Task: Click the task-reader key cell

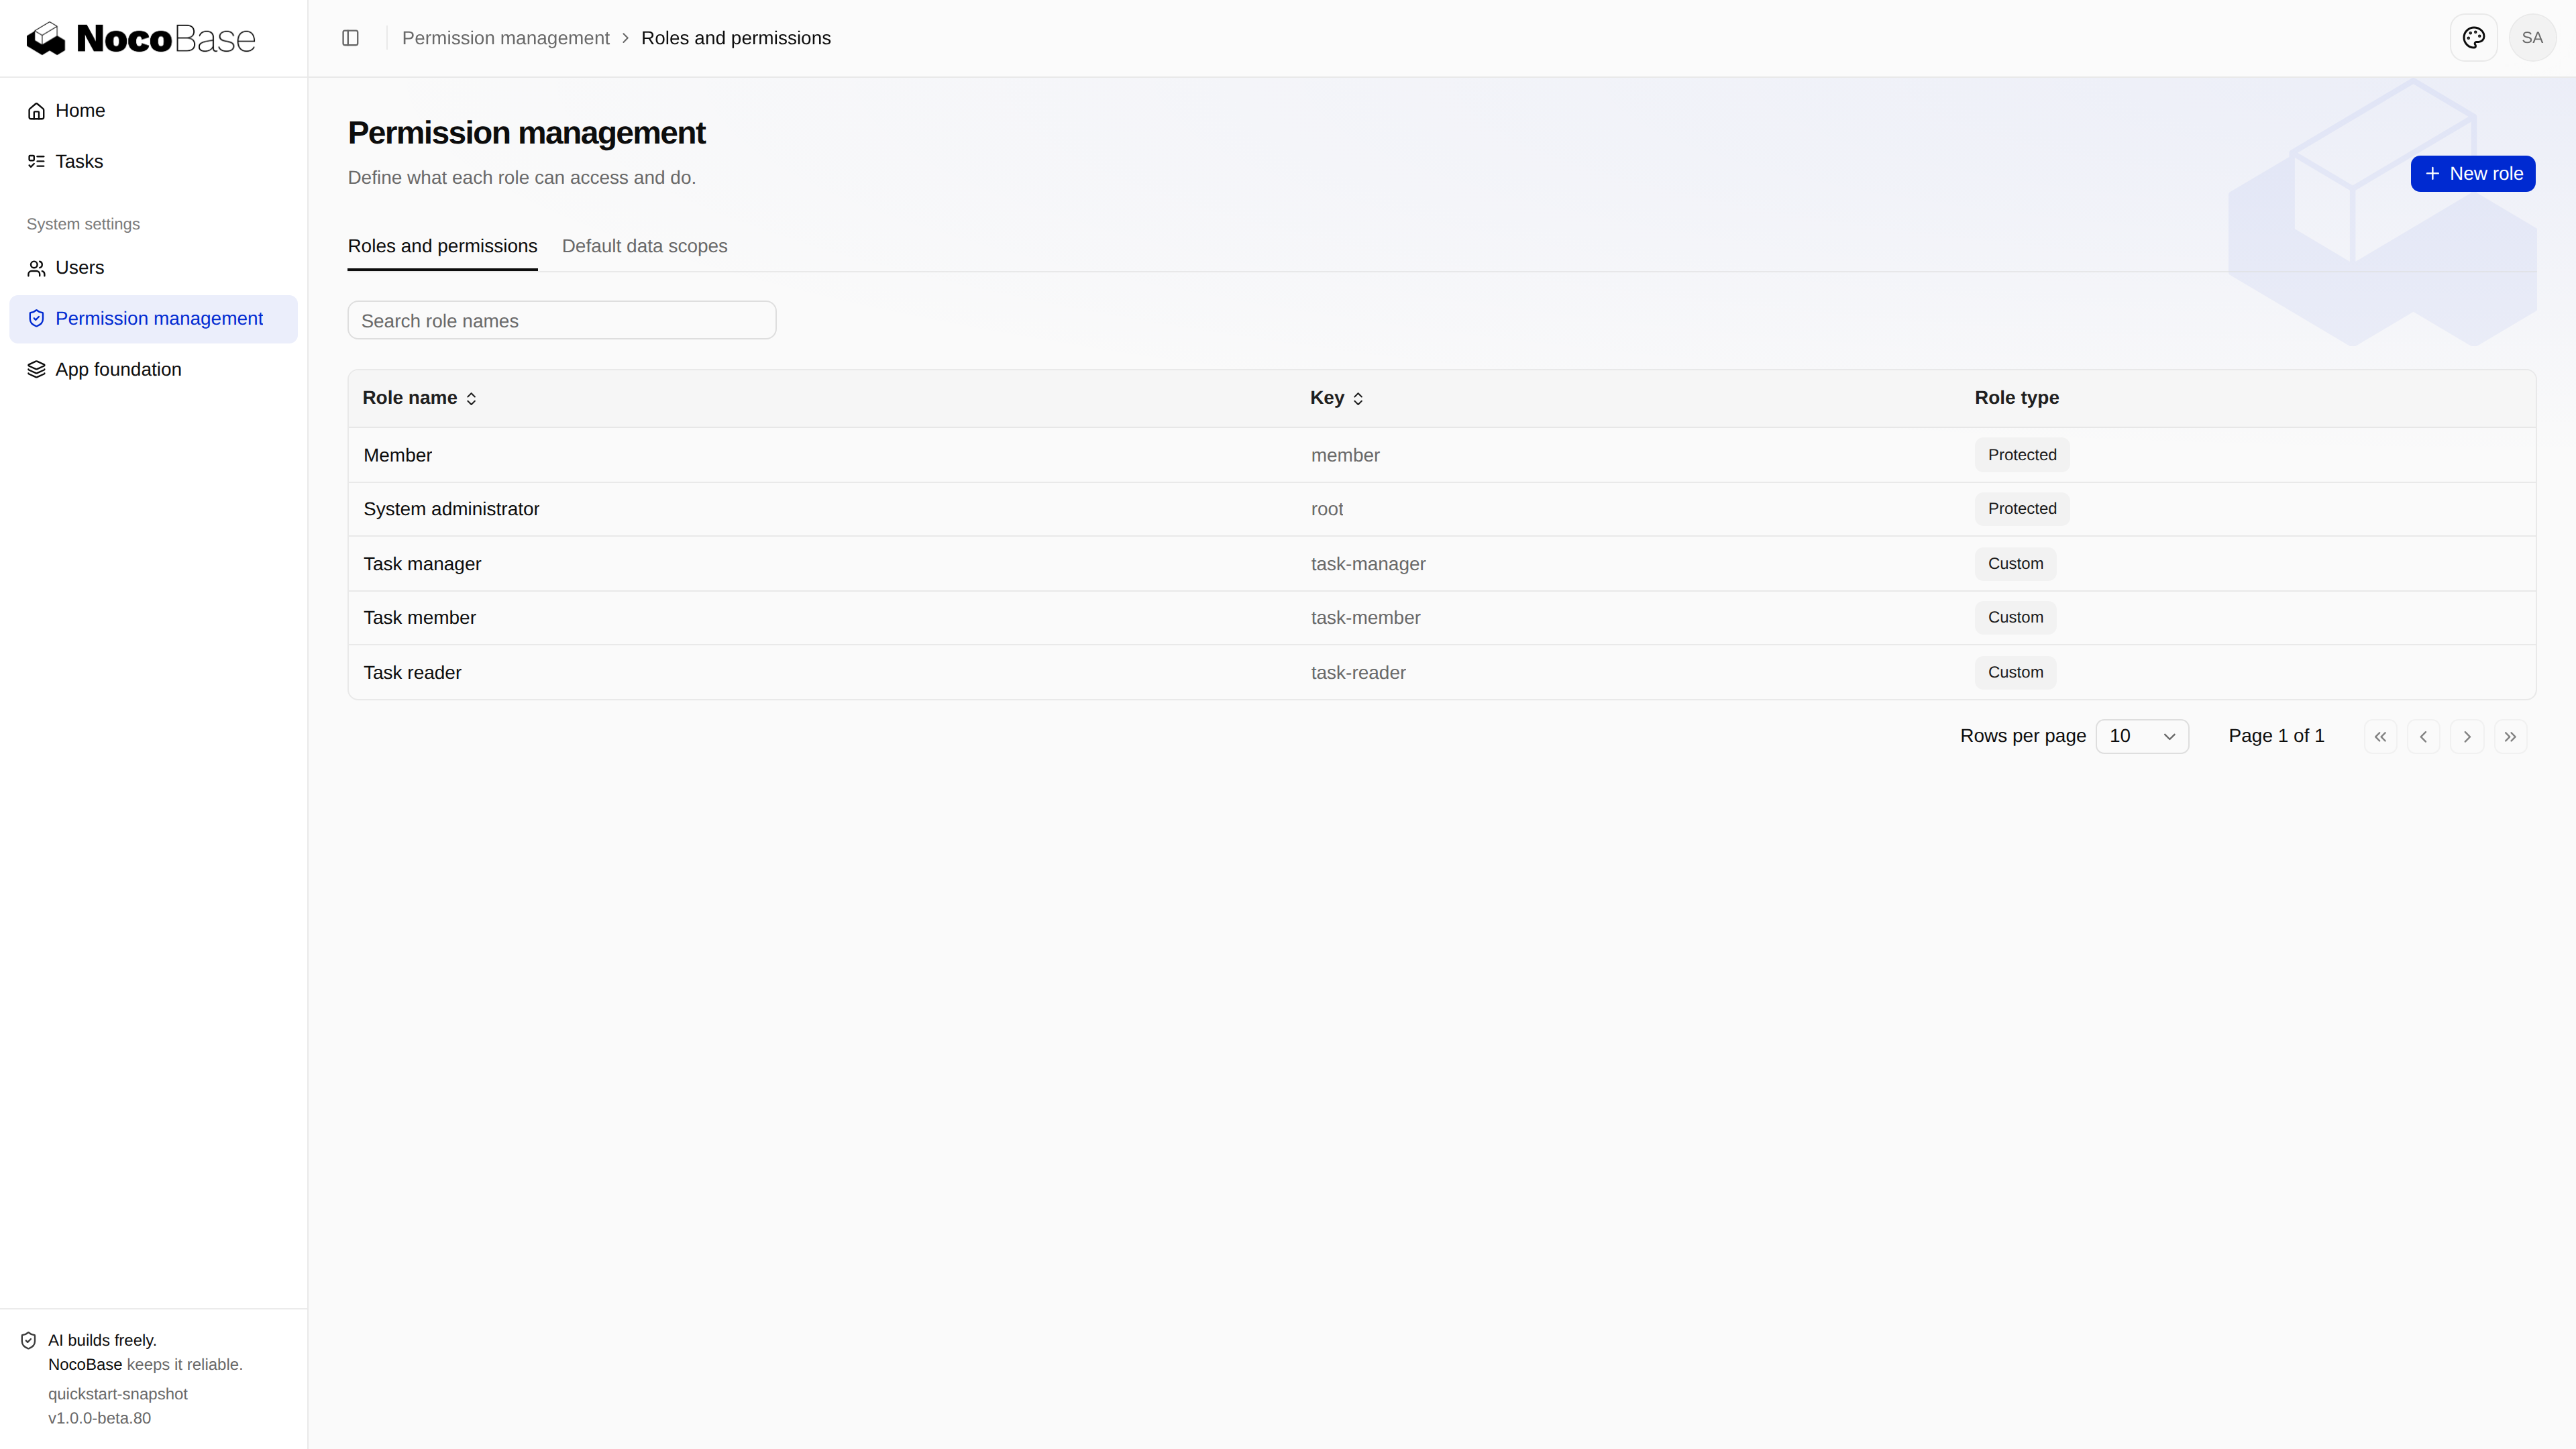Action: pyautogui.click(x=1358, y=673)
